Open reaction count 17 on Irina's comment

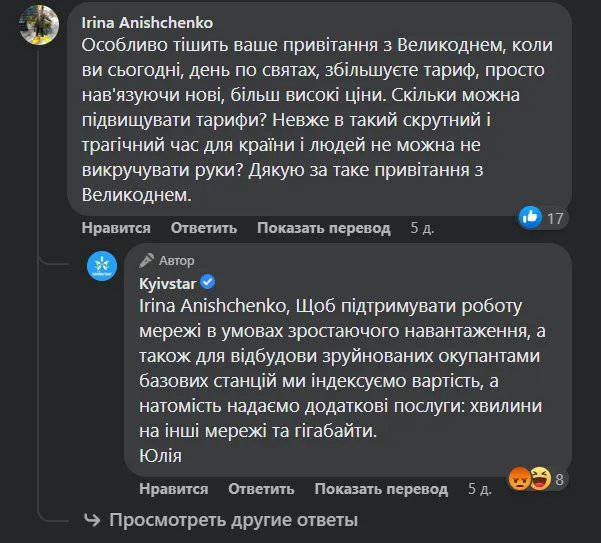click(x=556, y=217)
